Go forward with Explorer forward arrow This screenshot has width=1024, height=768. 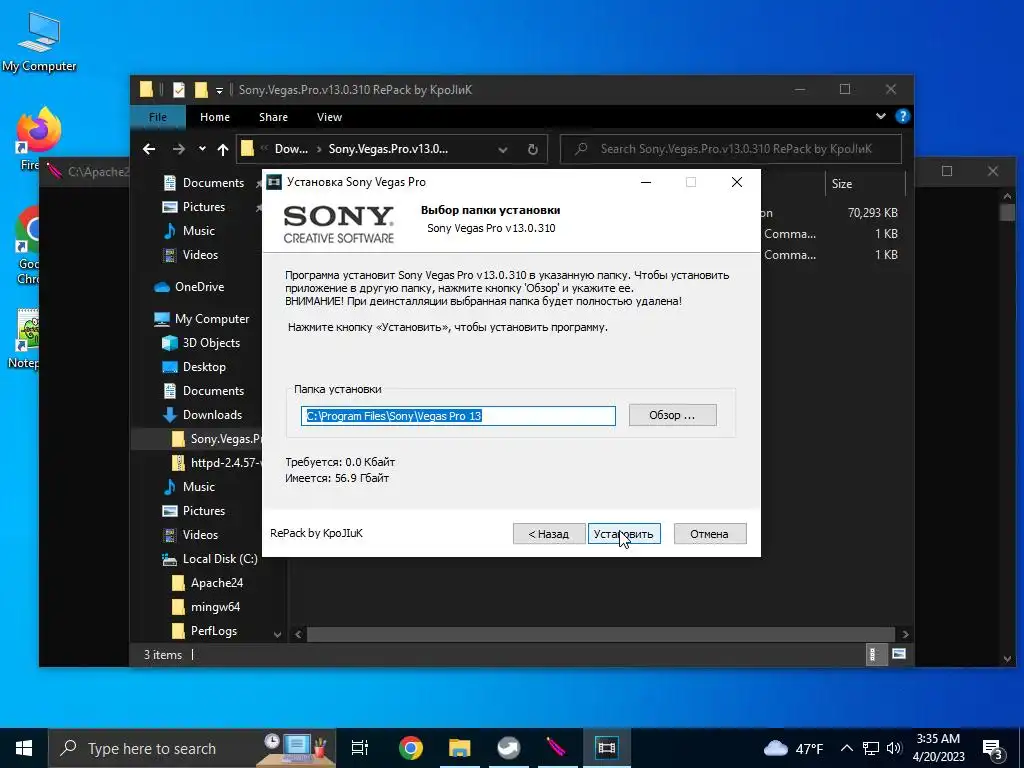pos(178,150)
